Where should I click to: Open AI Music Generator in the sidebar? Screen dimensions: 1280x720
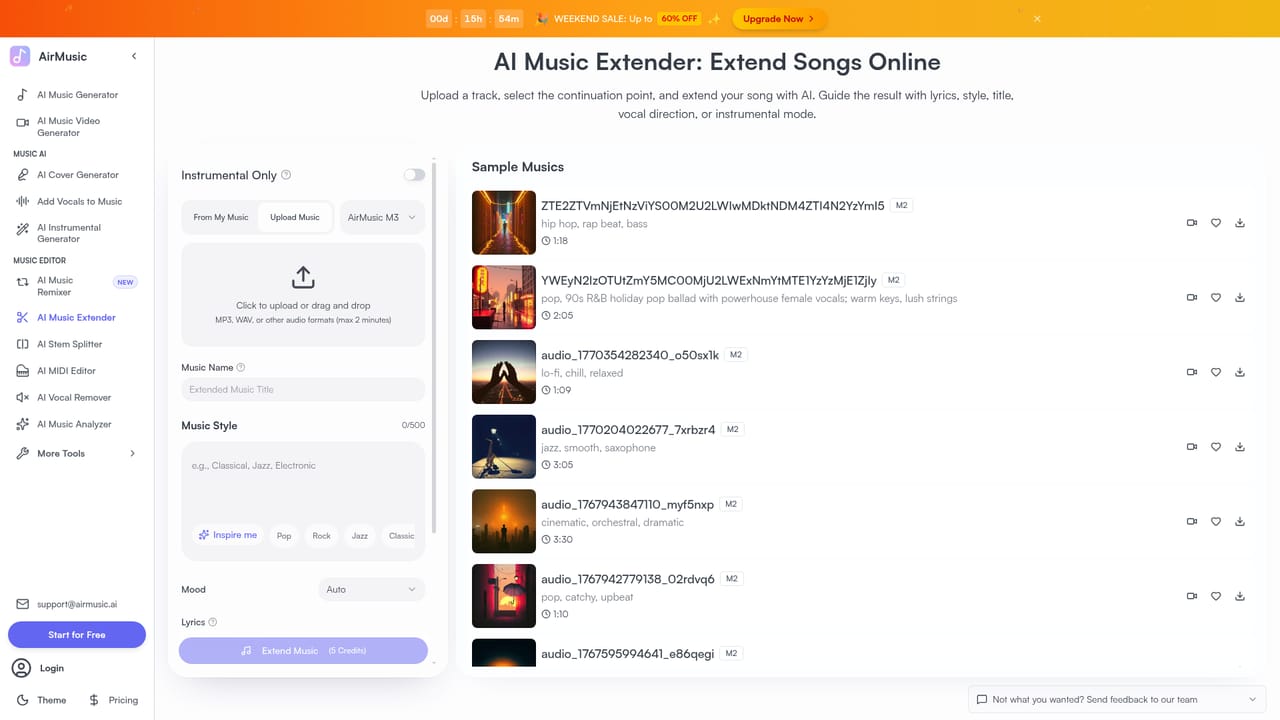click(76, 95)
